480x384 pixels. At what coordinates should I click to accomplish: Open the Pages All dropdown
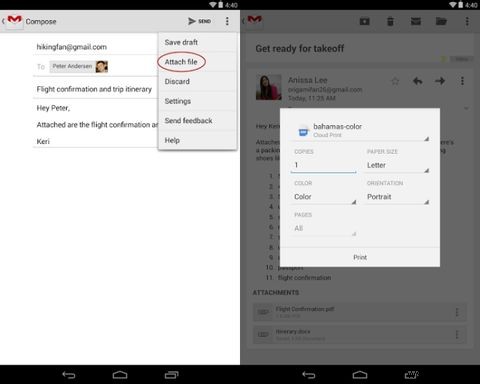(x=324, y=229)
